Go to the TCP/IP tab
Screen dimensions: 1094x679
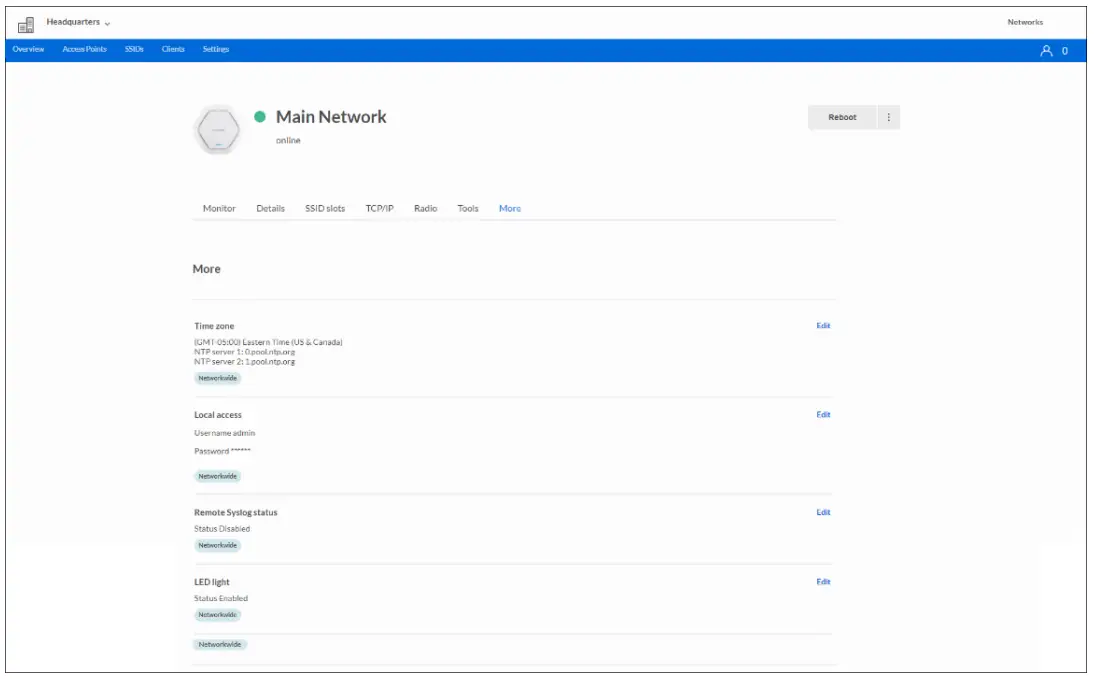click(x=379, y=209)
